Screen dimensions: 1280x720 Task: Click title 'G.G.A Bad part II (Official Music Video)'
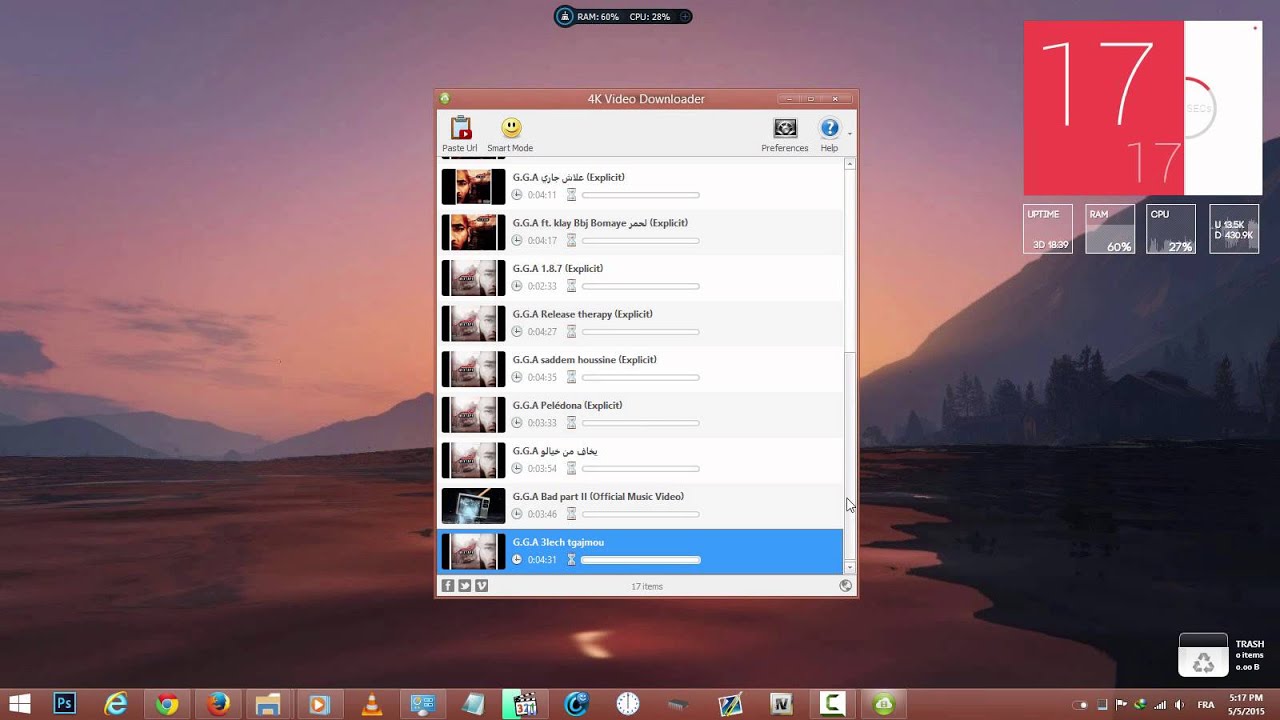598,497
